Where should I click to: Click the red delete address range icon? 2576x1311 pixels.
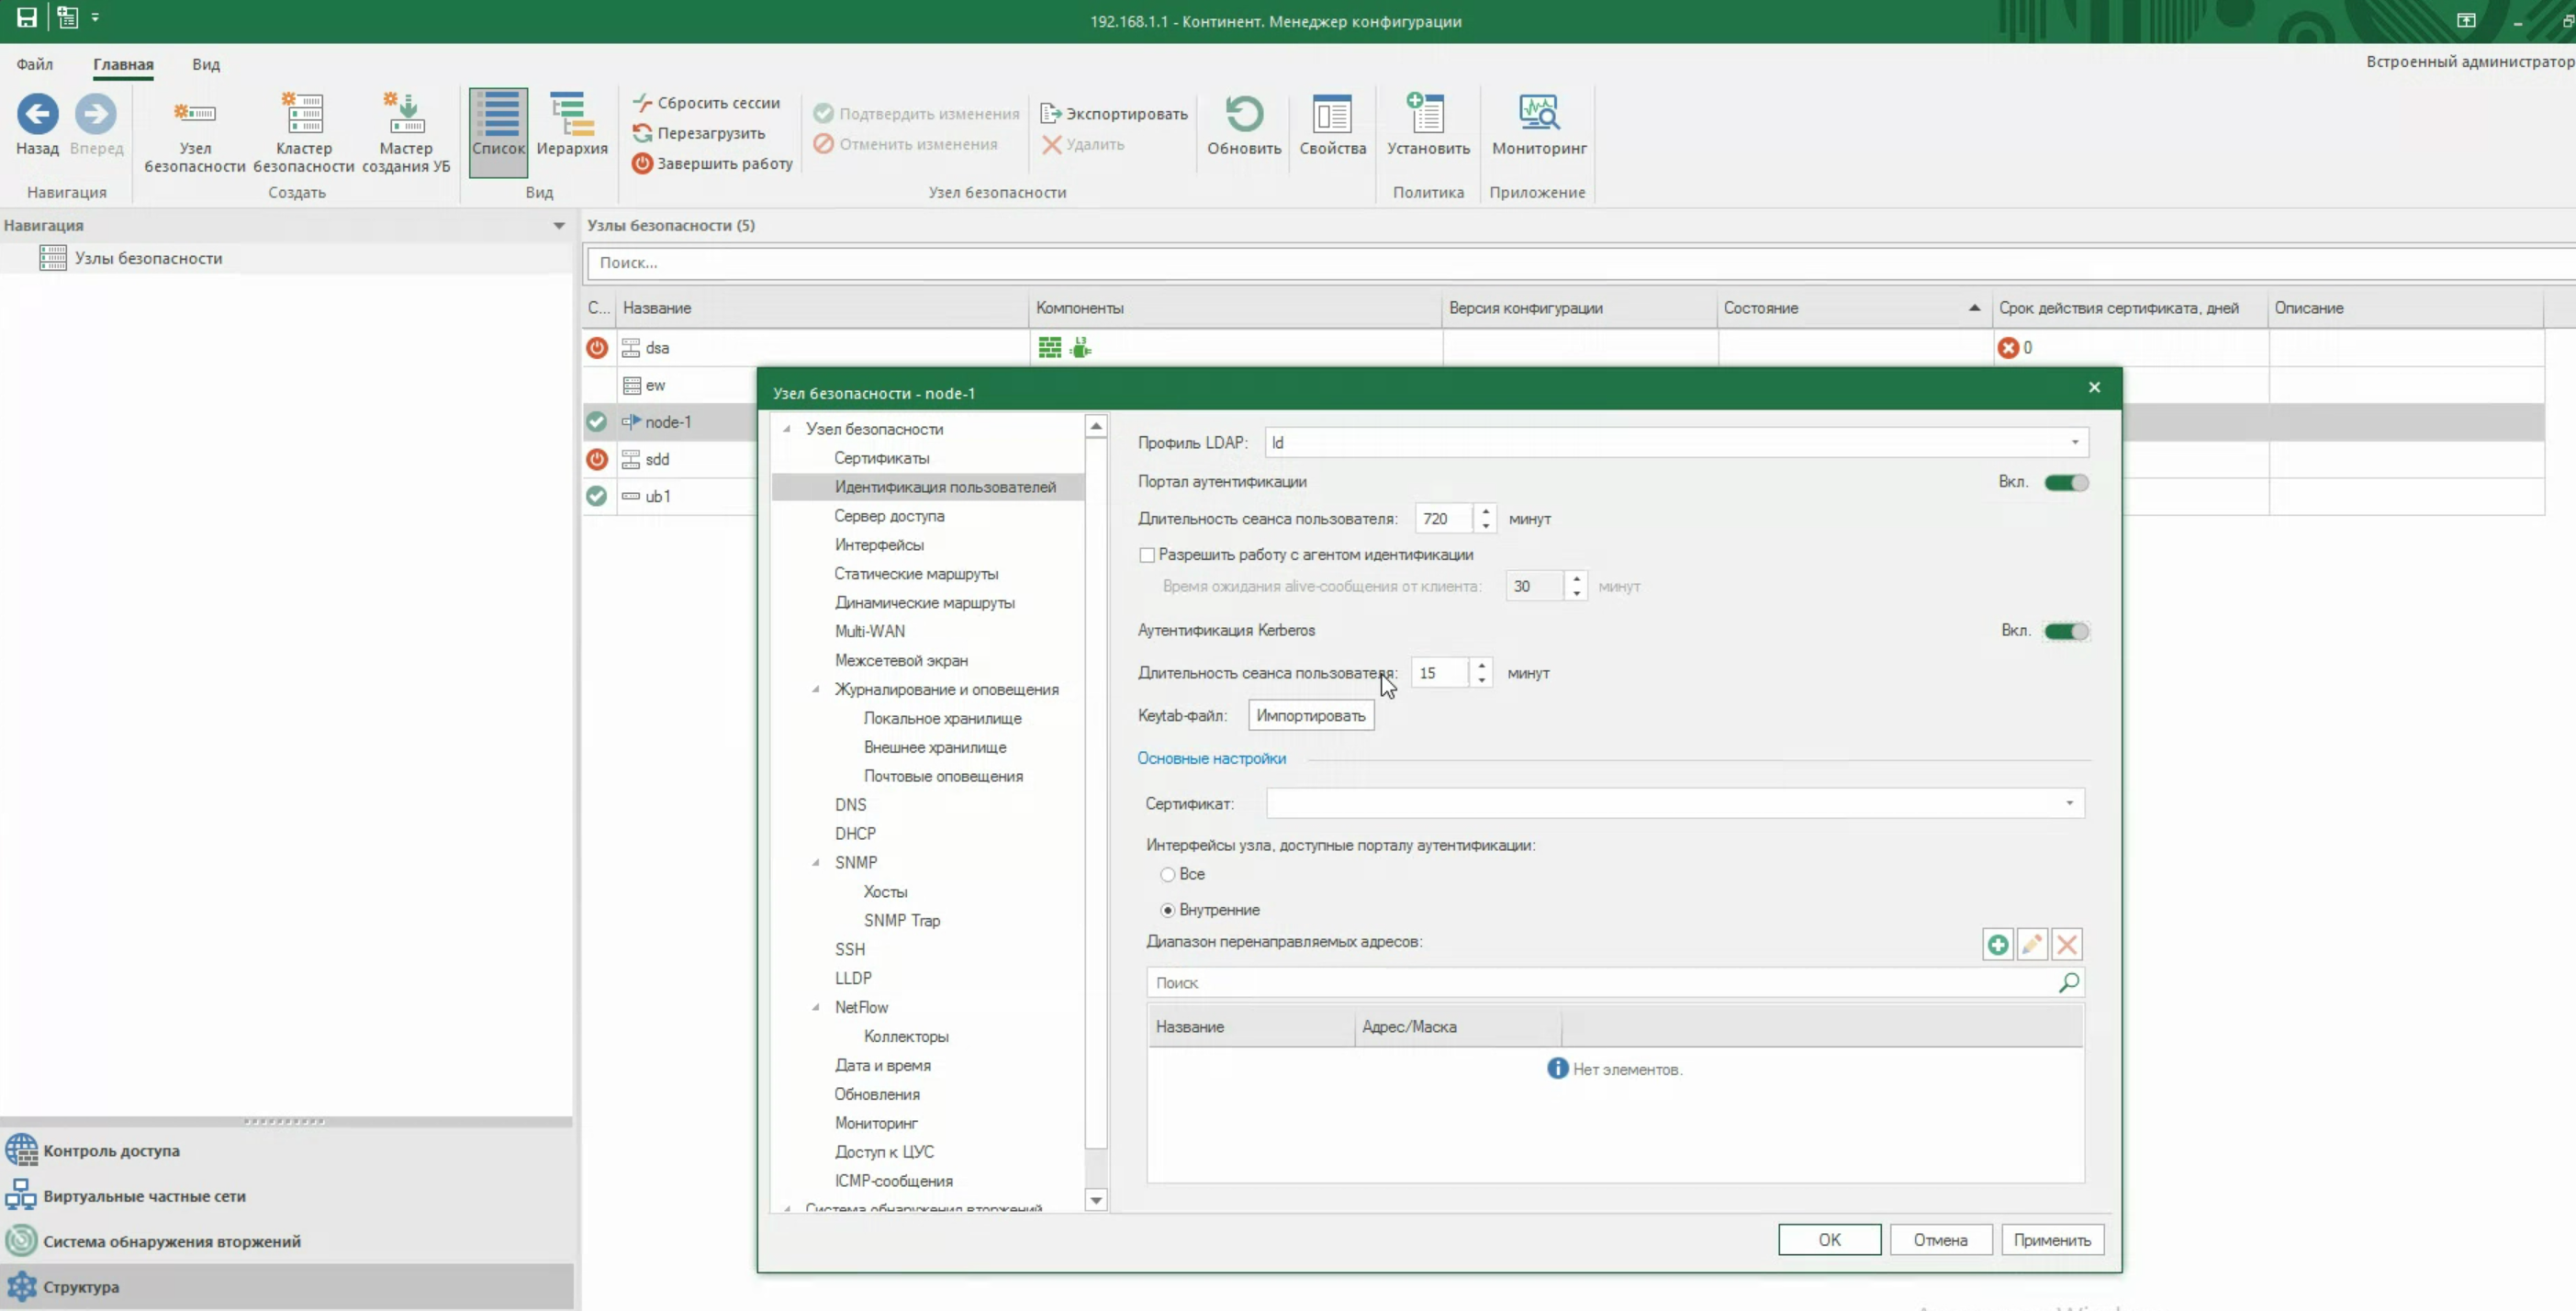(2066, 944)
